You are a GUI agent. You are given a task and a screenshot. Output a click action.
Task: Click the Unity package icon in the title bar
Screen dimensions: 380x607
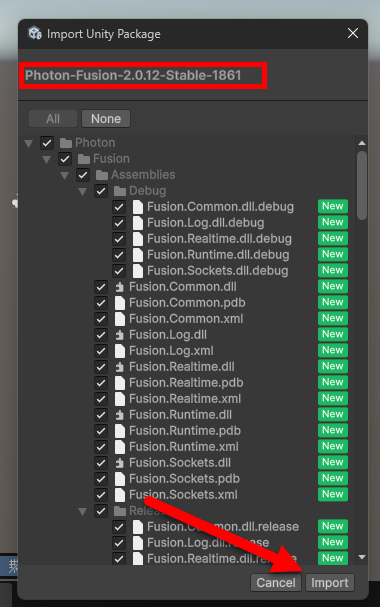tap(35, 33)
